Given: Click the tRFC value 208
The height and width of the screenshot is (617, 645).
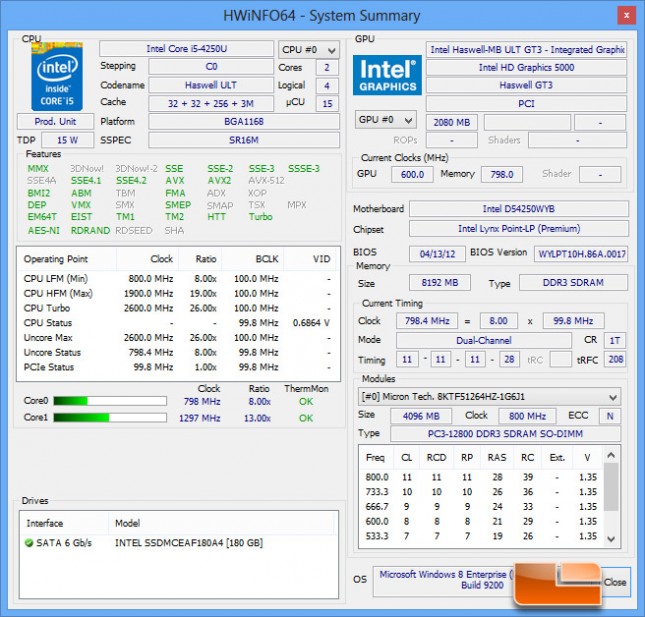Looking at the screenshot, I should point(615,360).
